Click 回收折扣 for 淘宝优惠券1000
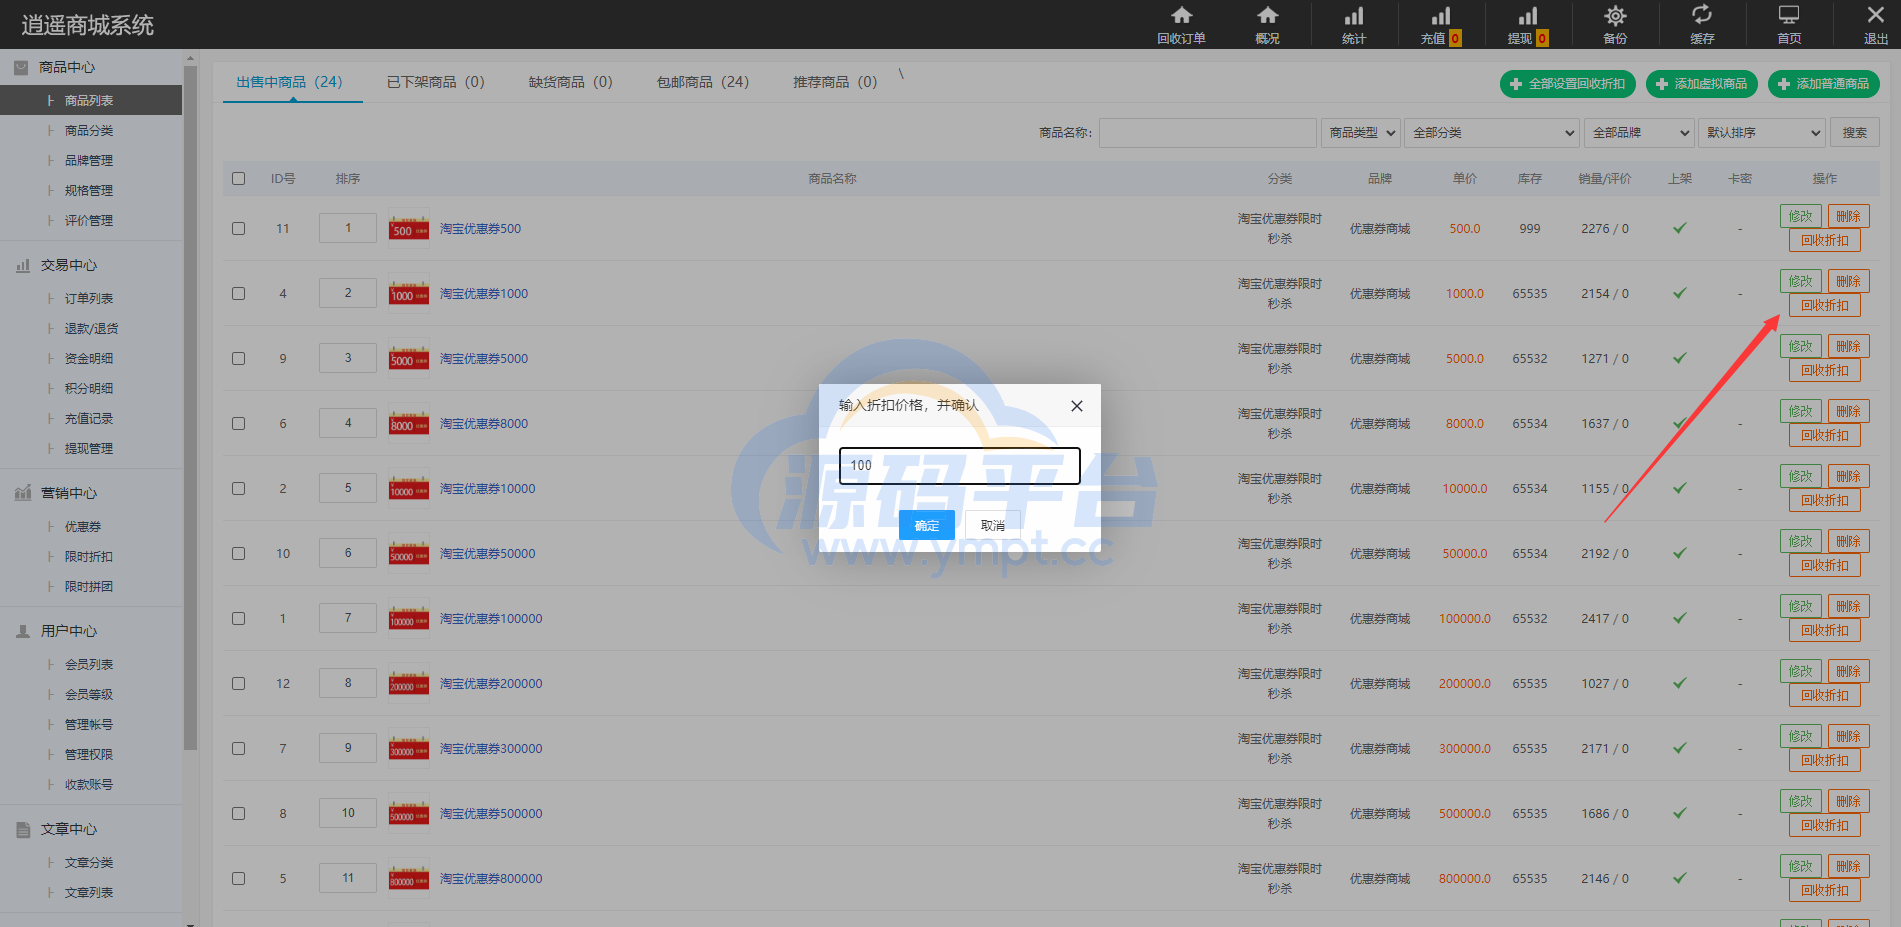 [1824, 305]
